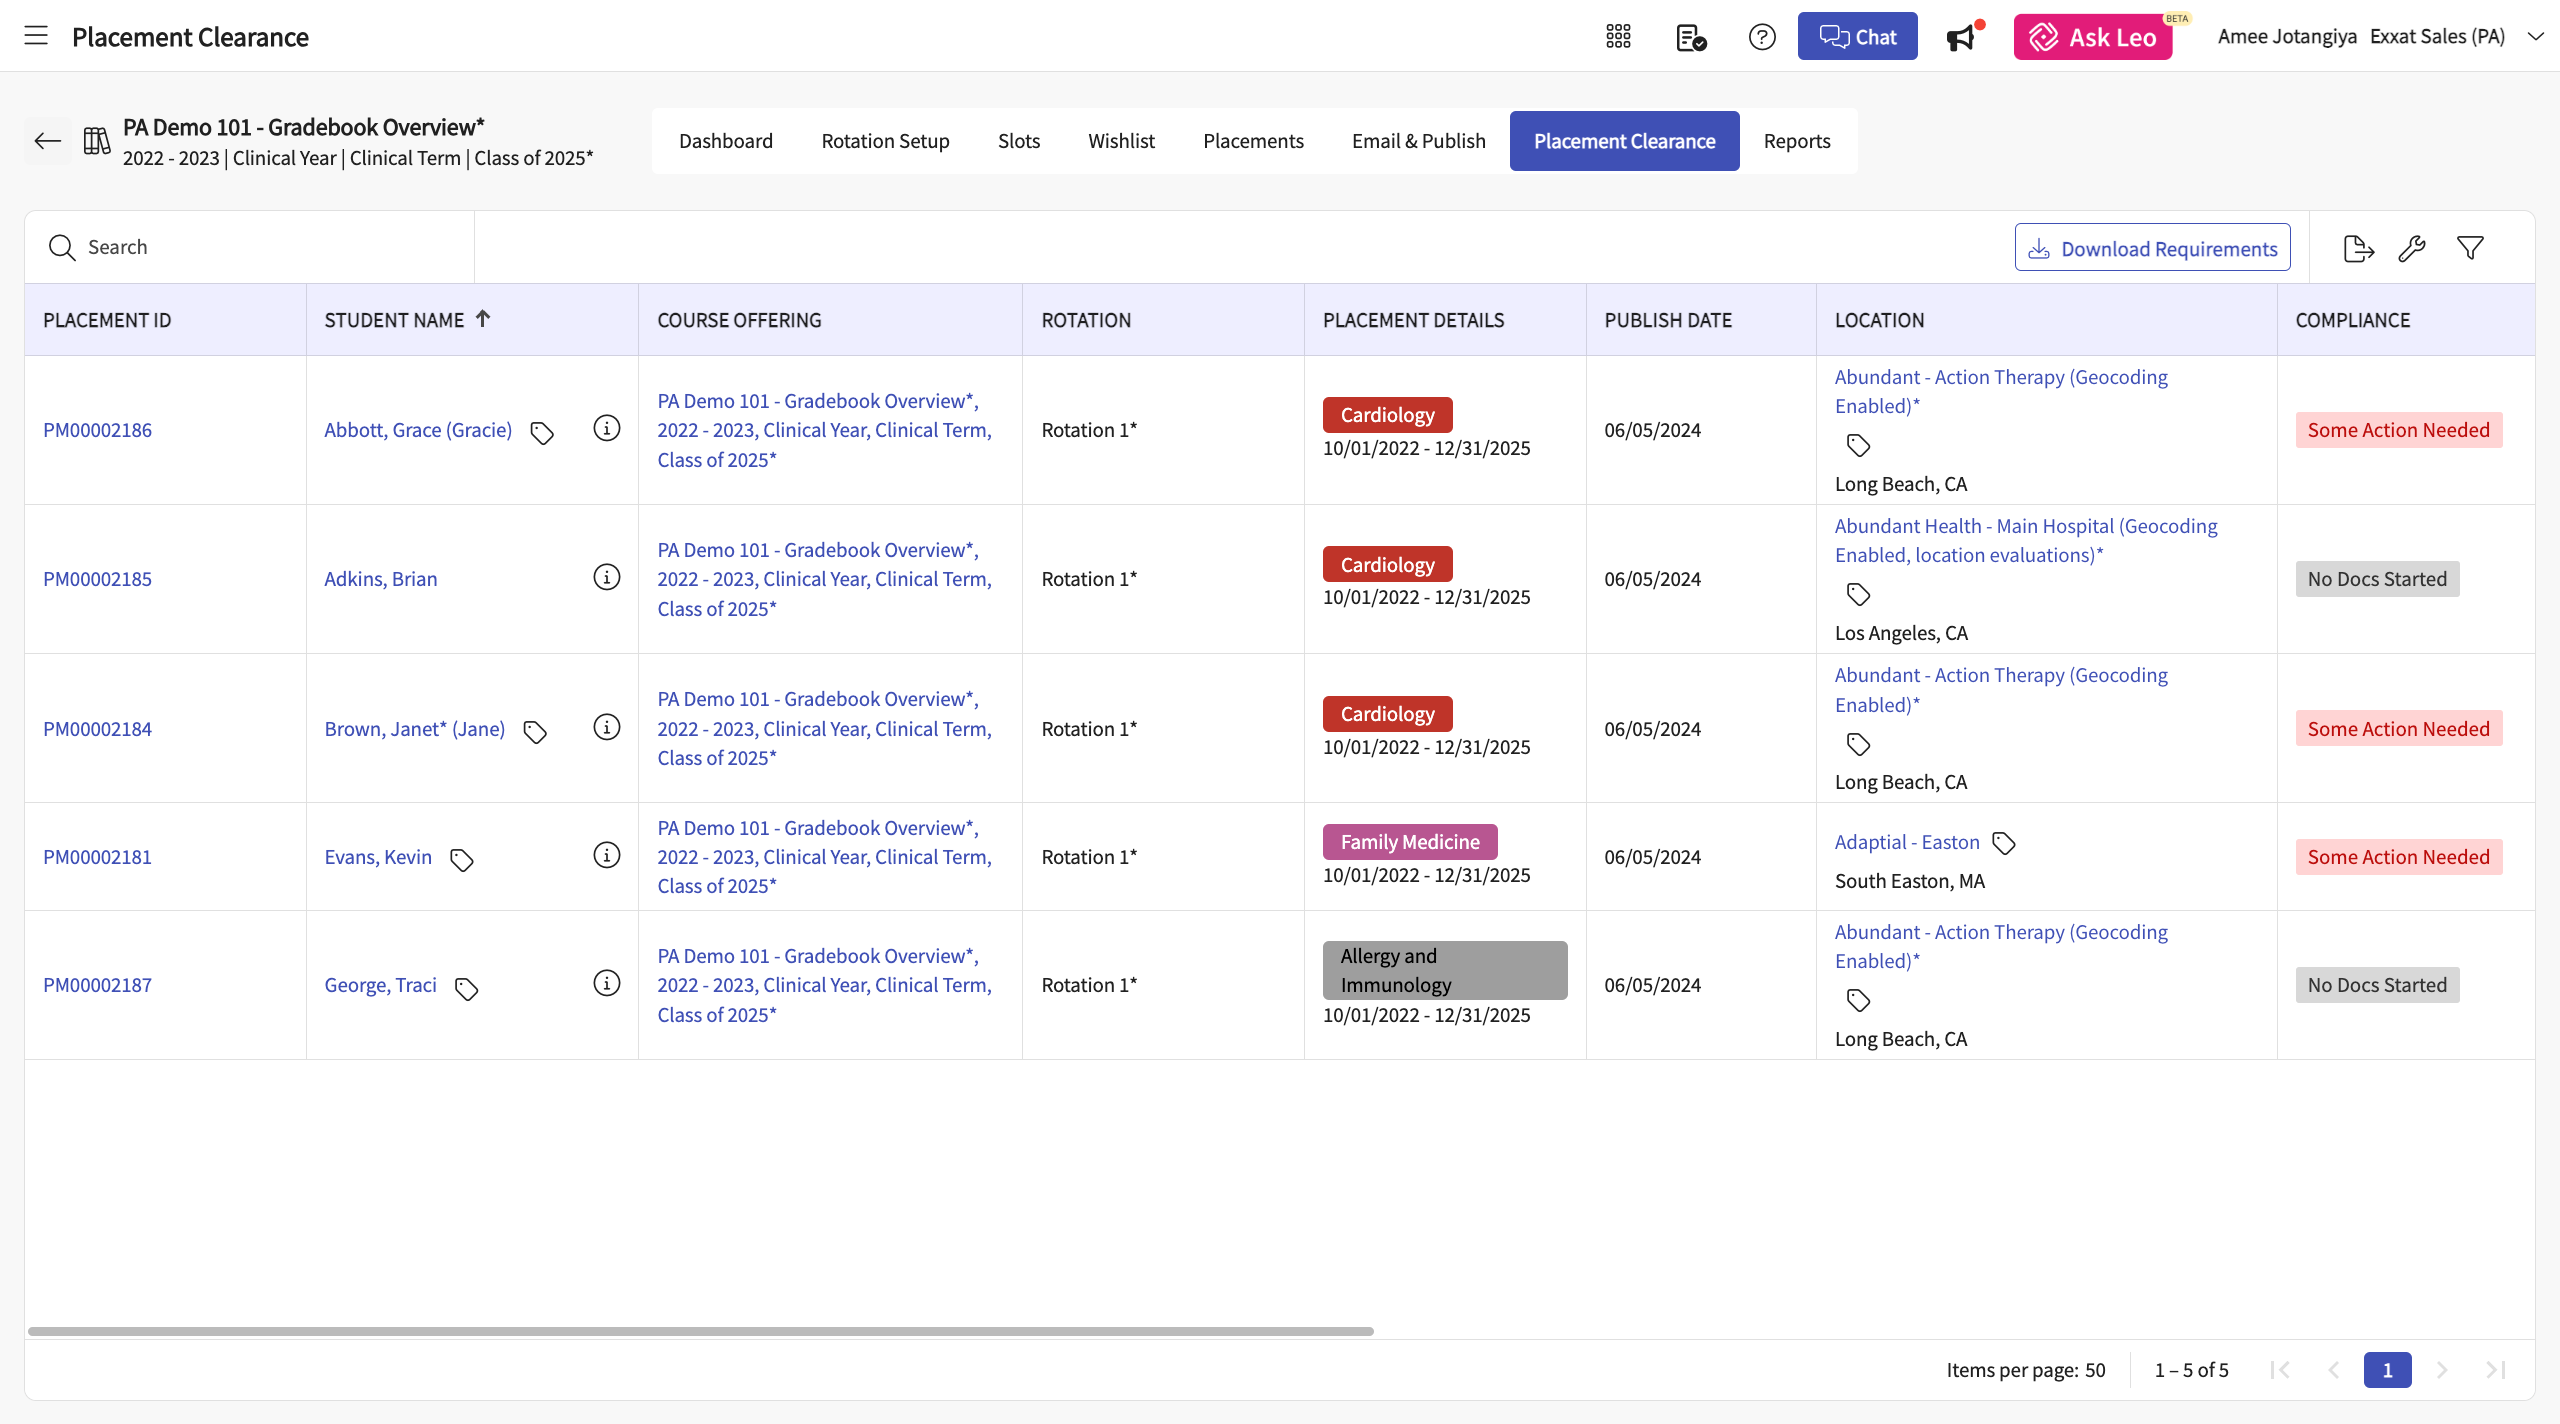Open Items per page selector
This screenshot has width=2560, height=1424.
point(2094,1370)
